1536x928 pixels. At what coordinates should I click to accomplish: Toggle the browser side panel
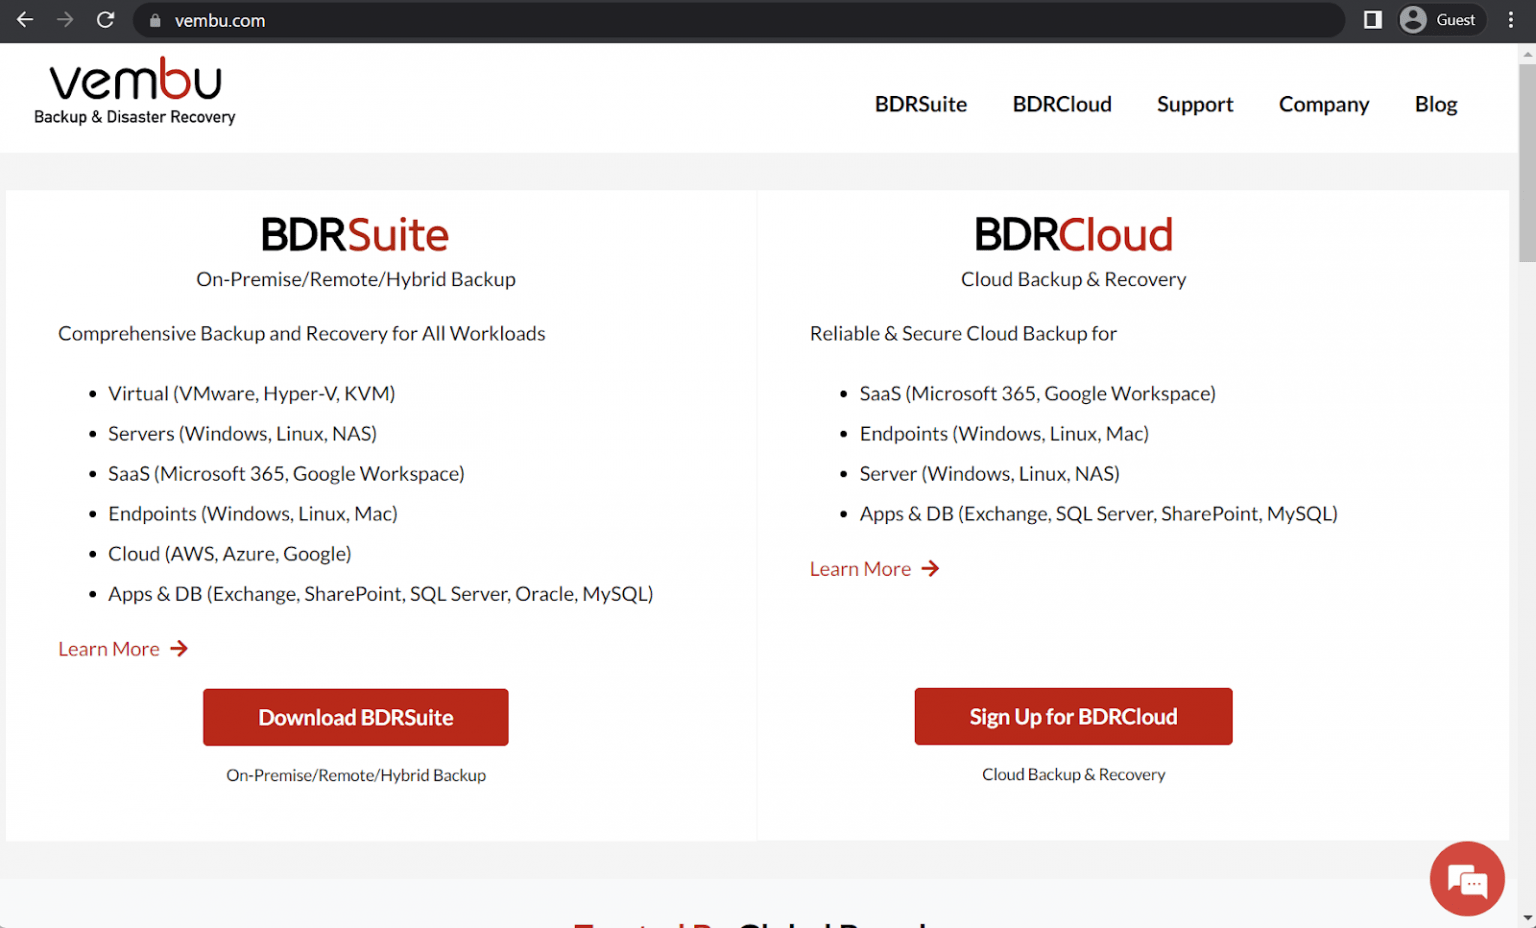pyautogui.click(x=1371, y=19)
